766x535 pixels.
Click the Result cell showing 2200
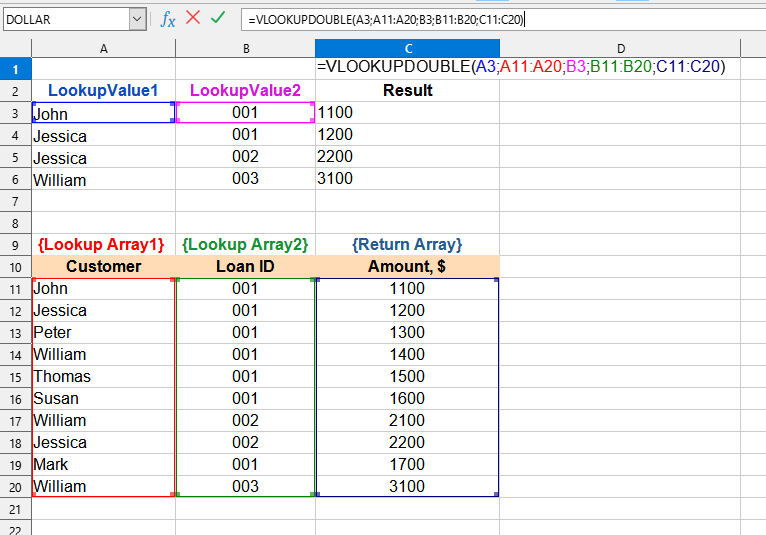click(x=407, y=157)
